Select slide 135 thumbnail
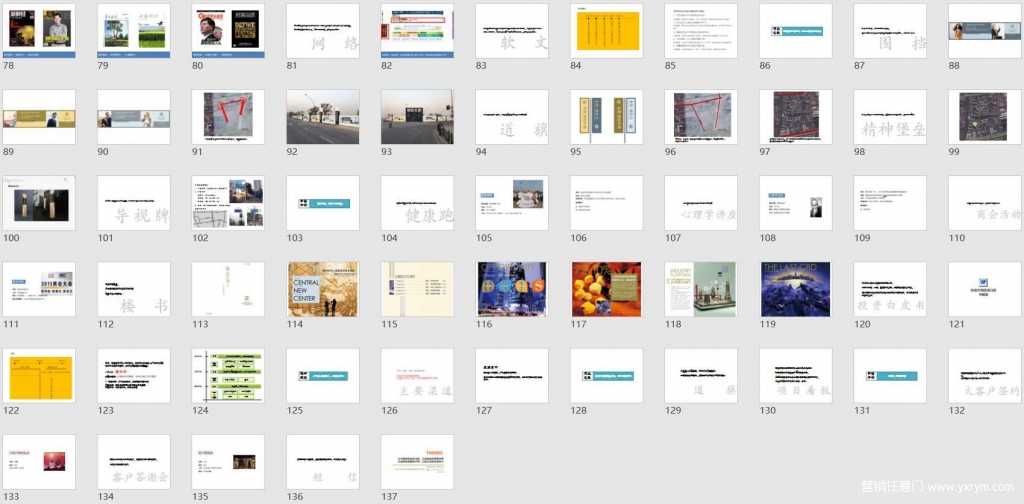This screenshot has width=1024, height=504. coord(228,462)
